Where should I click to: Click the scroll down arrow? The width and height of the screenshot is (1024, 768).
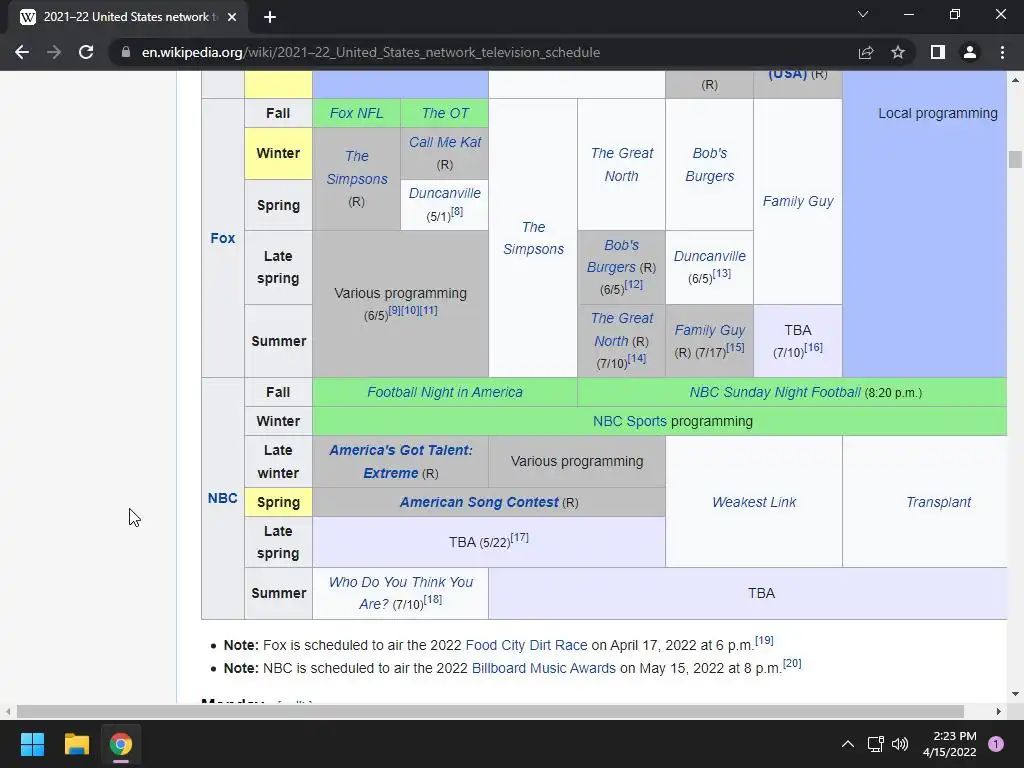coord(1015,694)
